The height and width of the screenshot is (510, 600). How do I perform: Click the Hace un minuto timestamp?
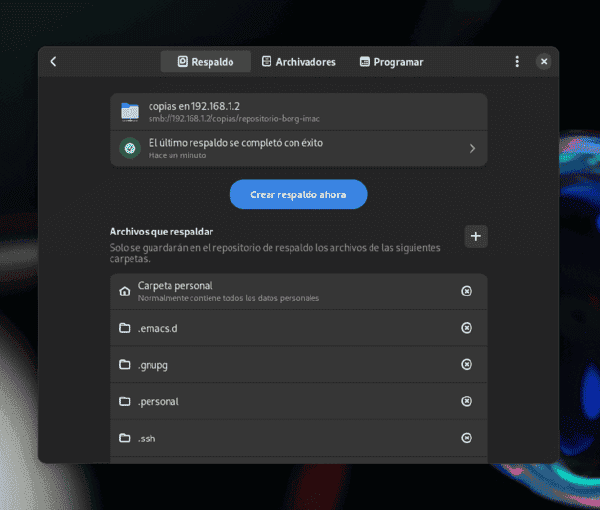(177, 155)
